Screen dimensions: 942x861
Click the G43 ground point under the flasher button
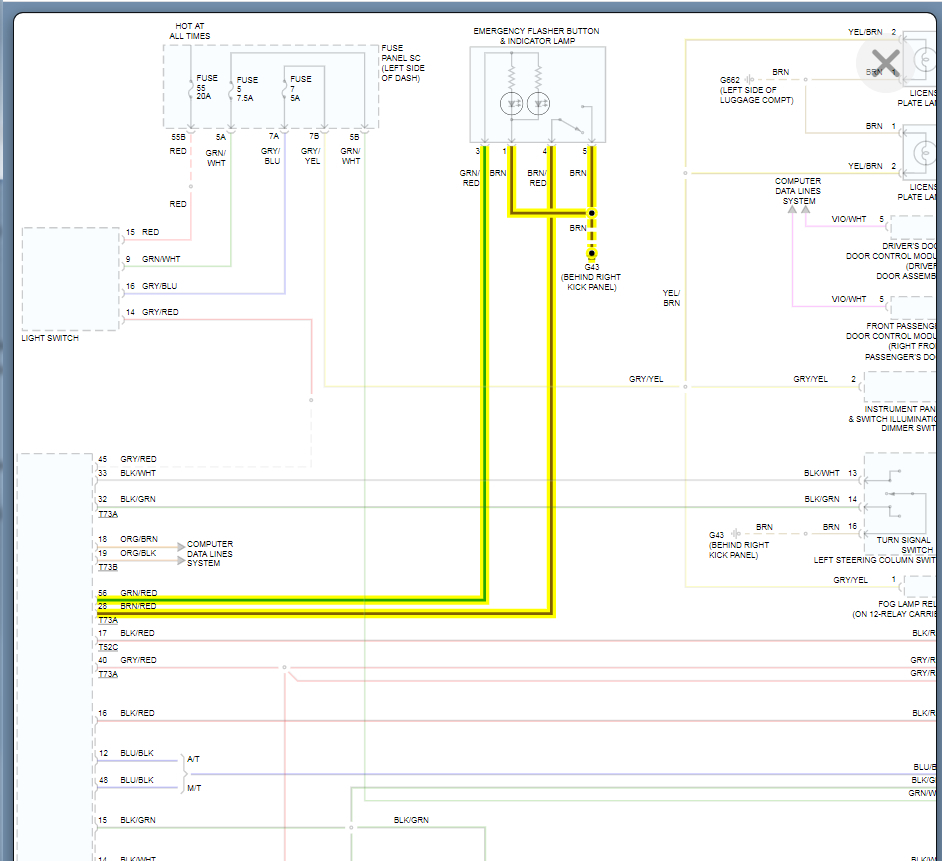(591, 254)
